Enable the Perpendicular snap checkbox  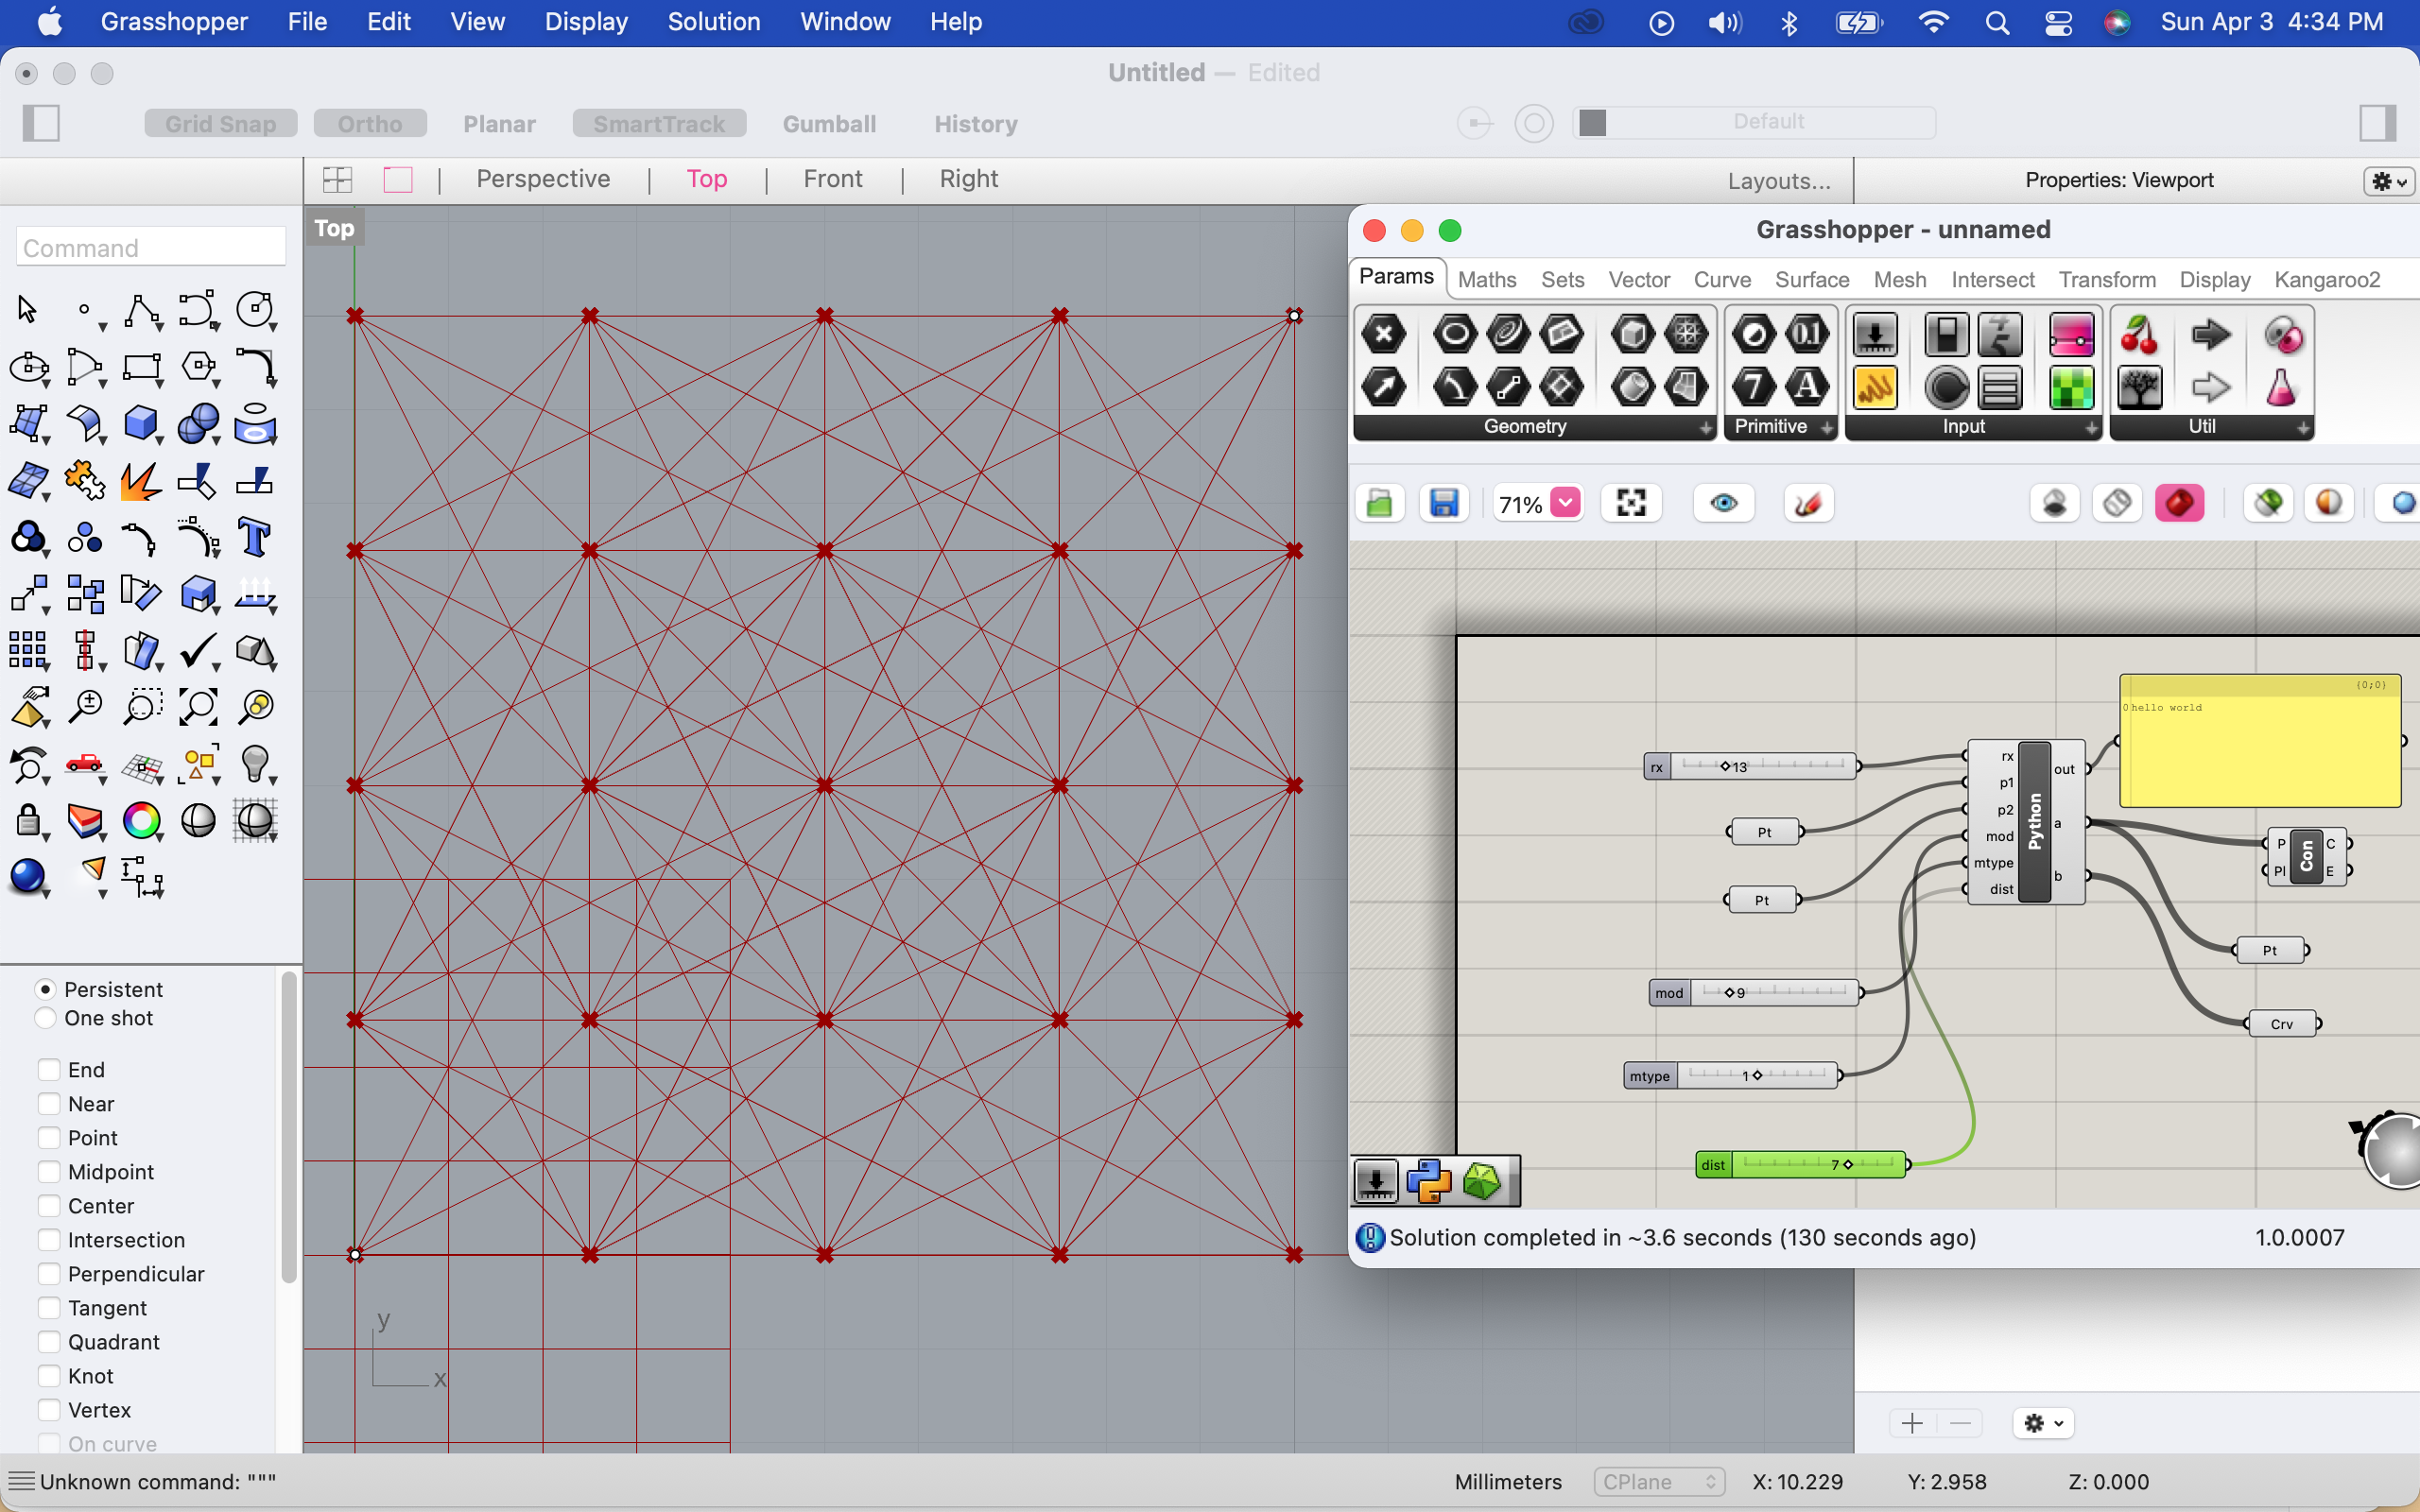pos(49,1274)
